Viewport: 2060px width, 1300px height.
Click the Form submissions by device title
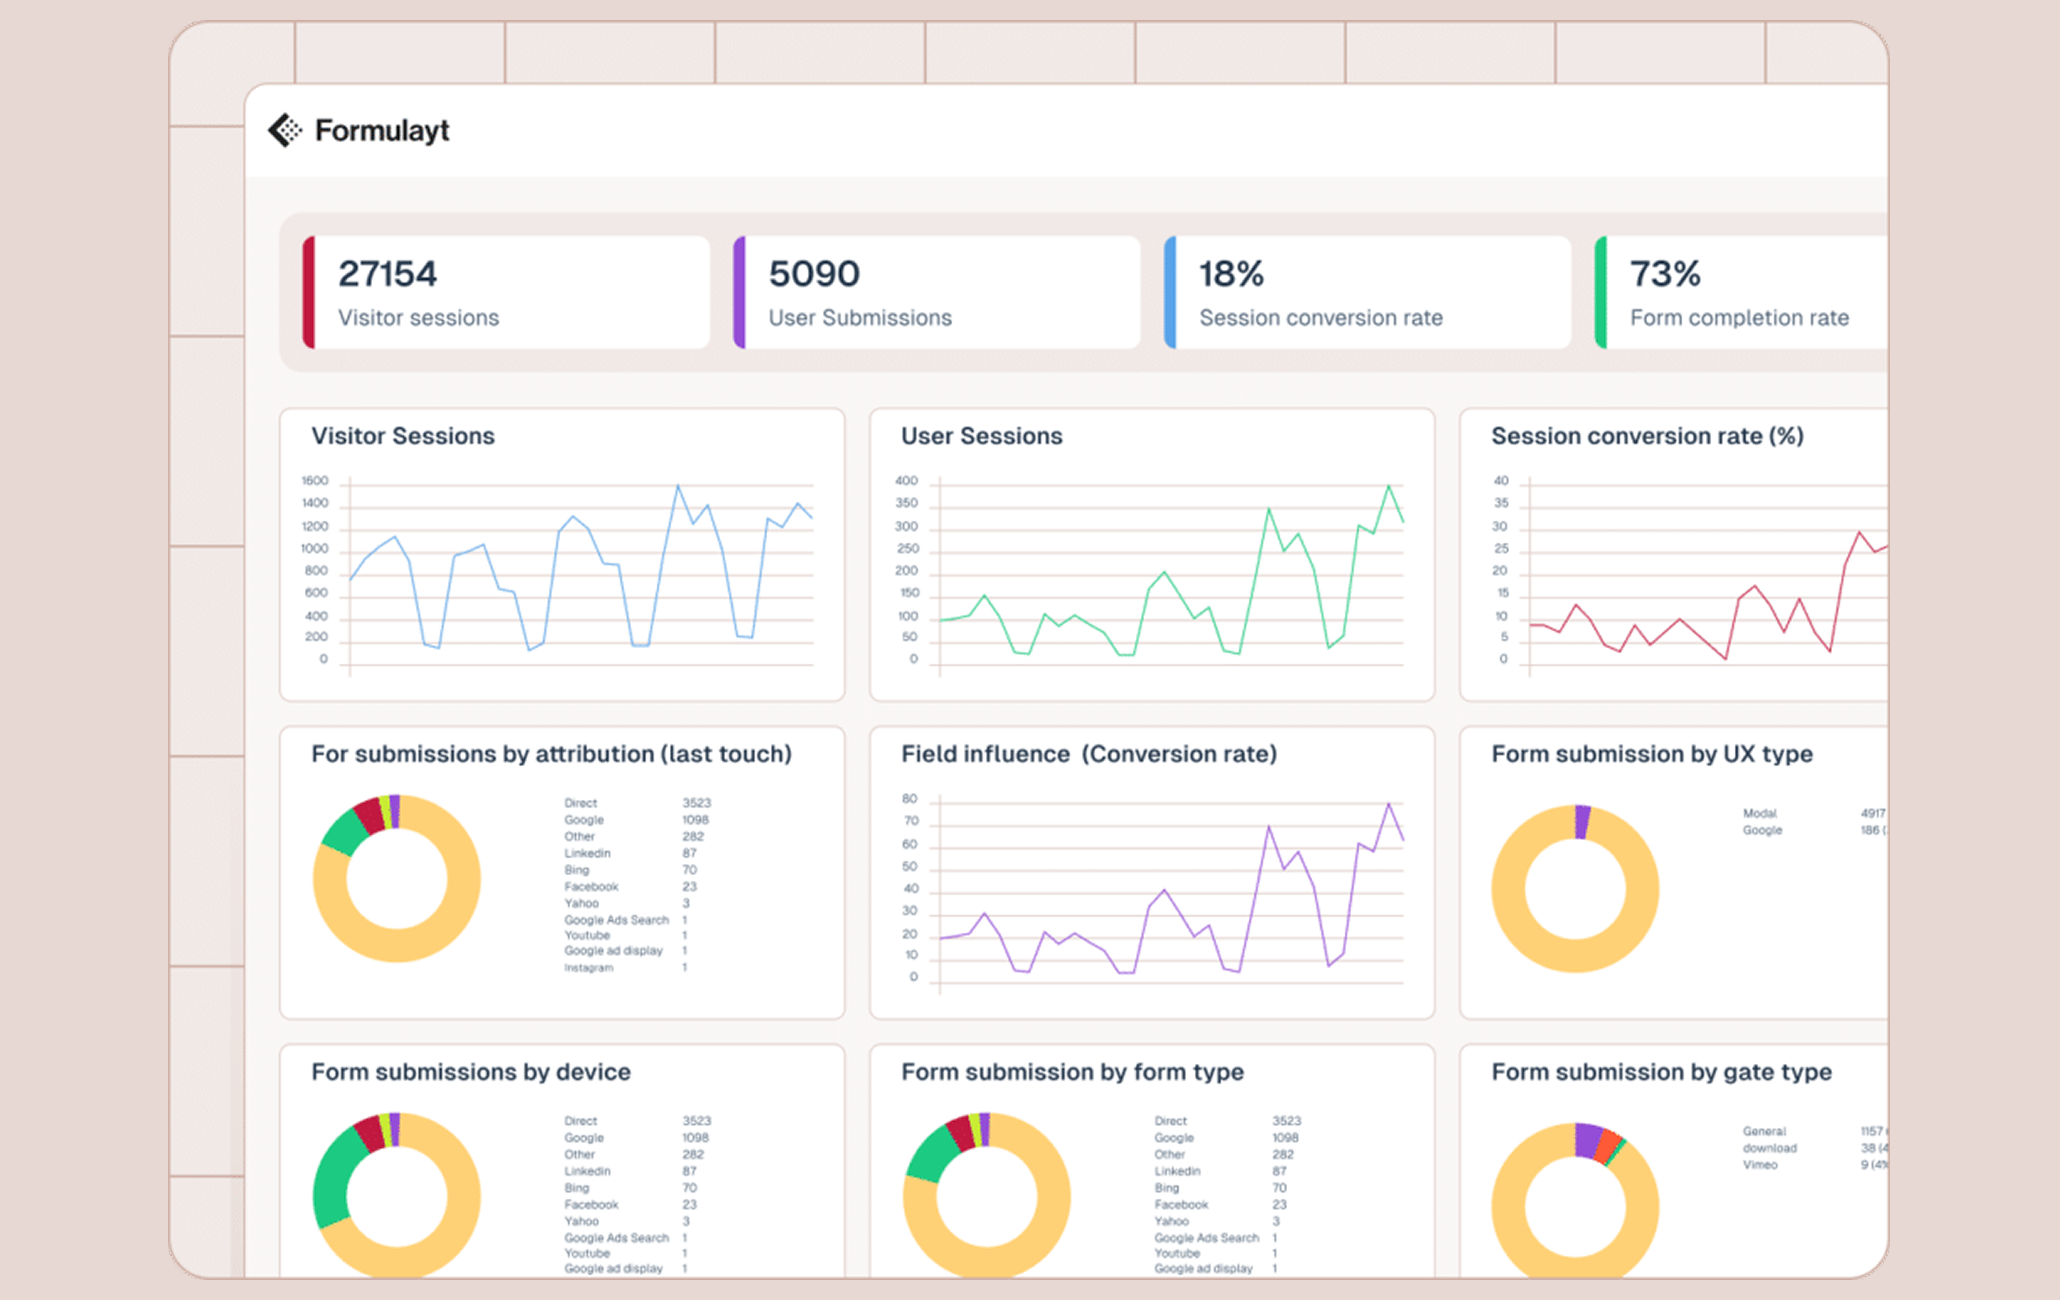470,1072
